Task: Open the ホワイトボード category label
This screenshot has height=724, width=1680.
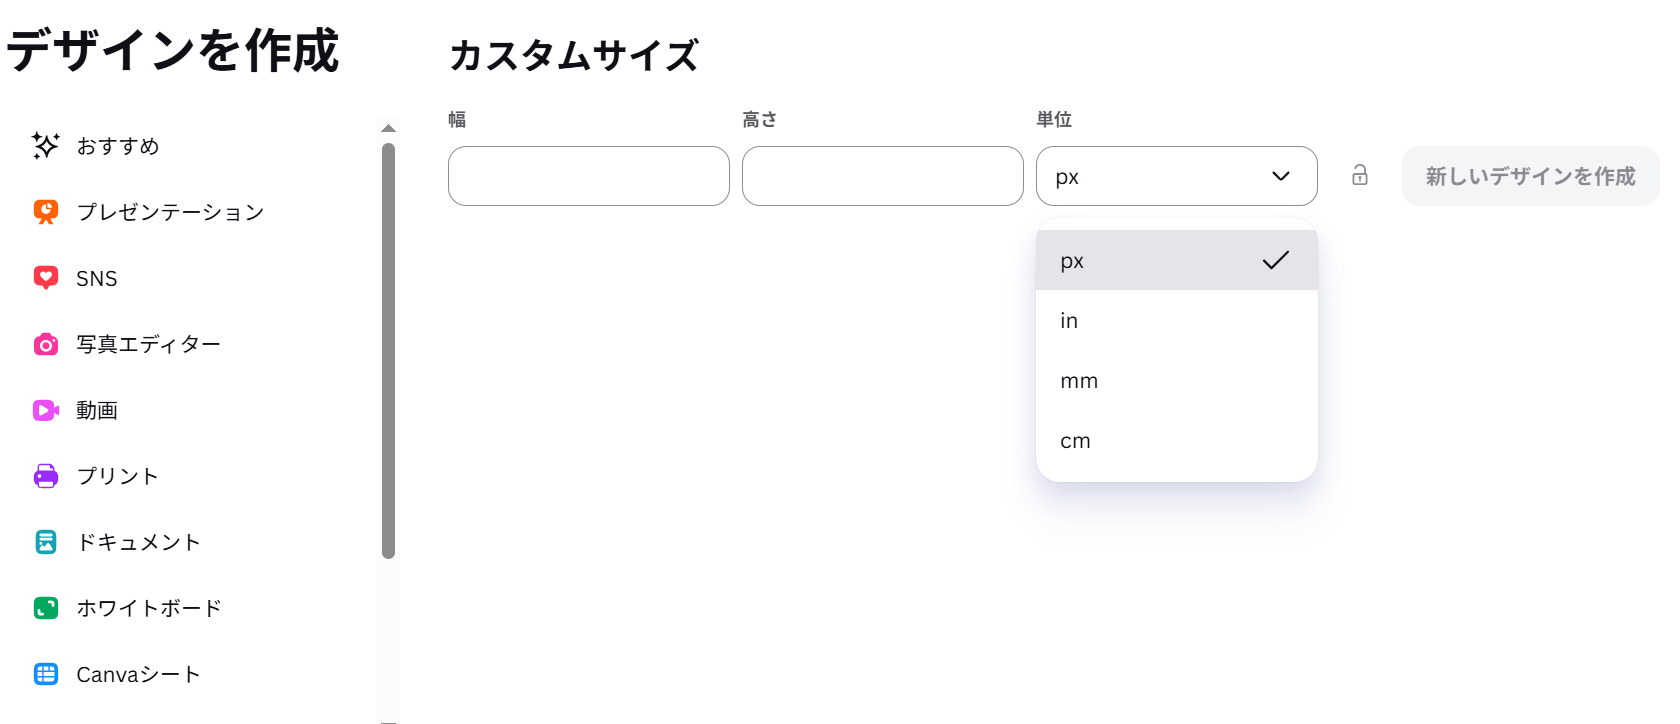Action: 149,608
